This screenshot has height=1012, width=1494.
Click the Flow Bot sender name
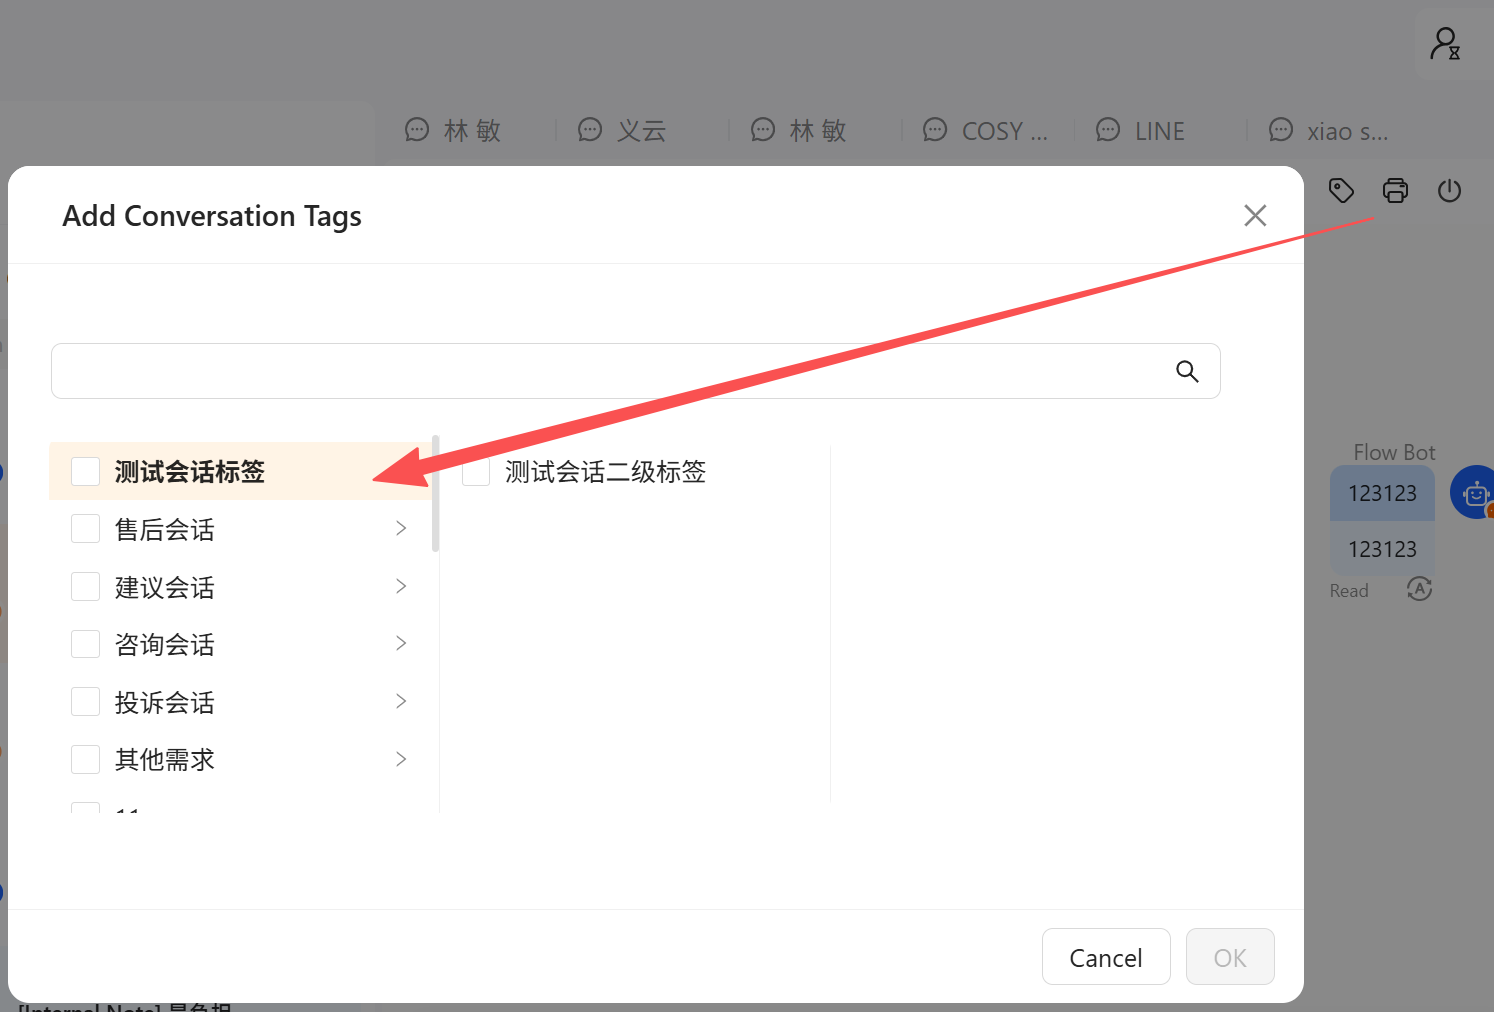tap(1394, 452)
